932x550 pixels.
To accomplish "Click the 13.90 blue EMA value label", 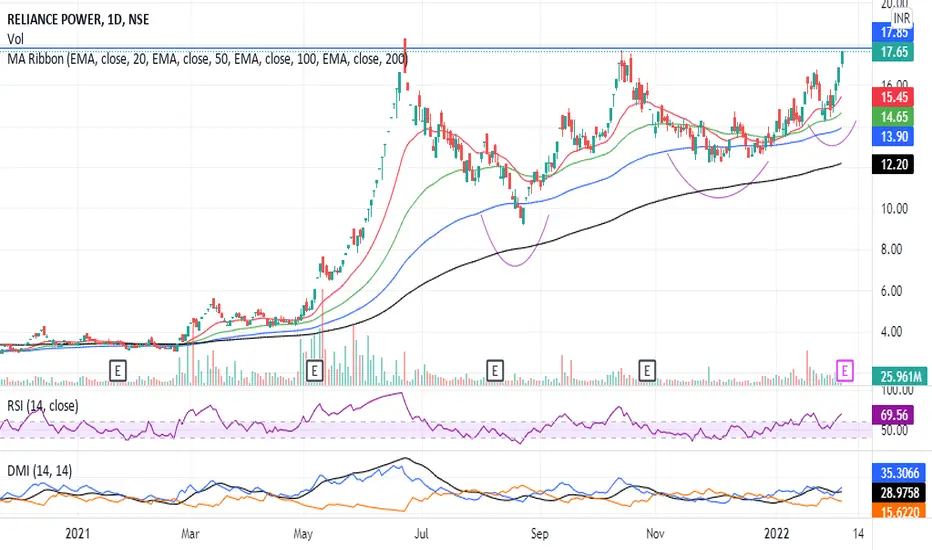I will point(893,136).
